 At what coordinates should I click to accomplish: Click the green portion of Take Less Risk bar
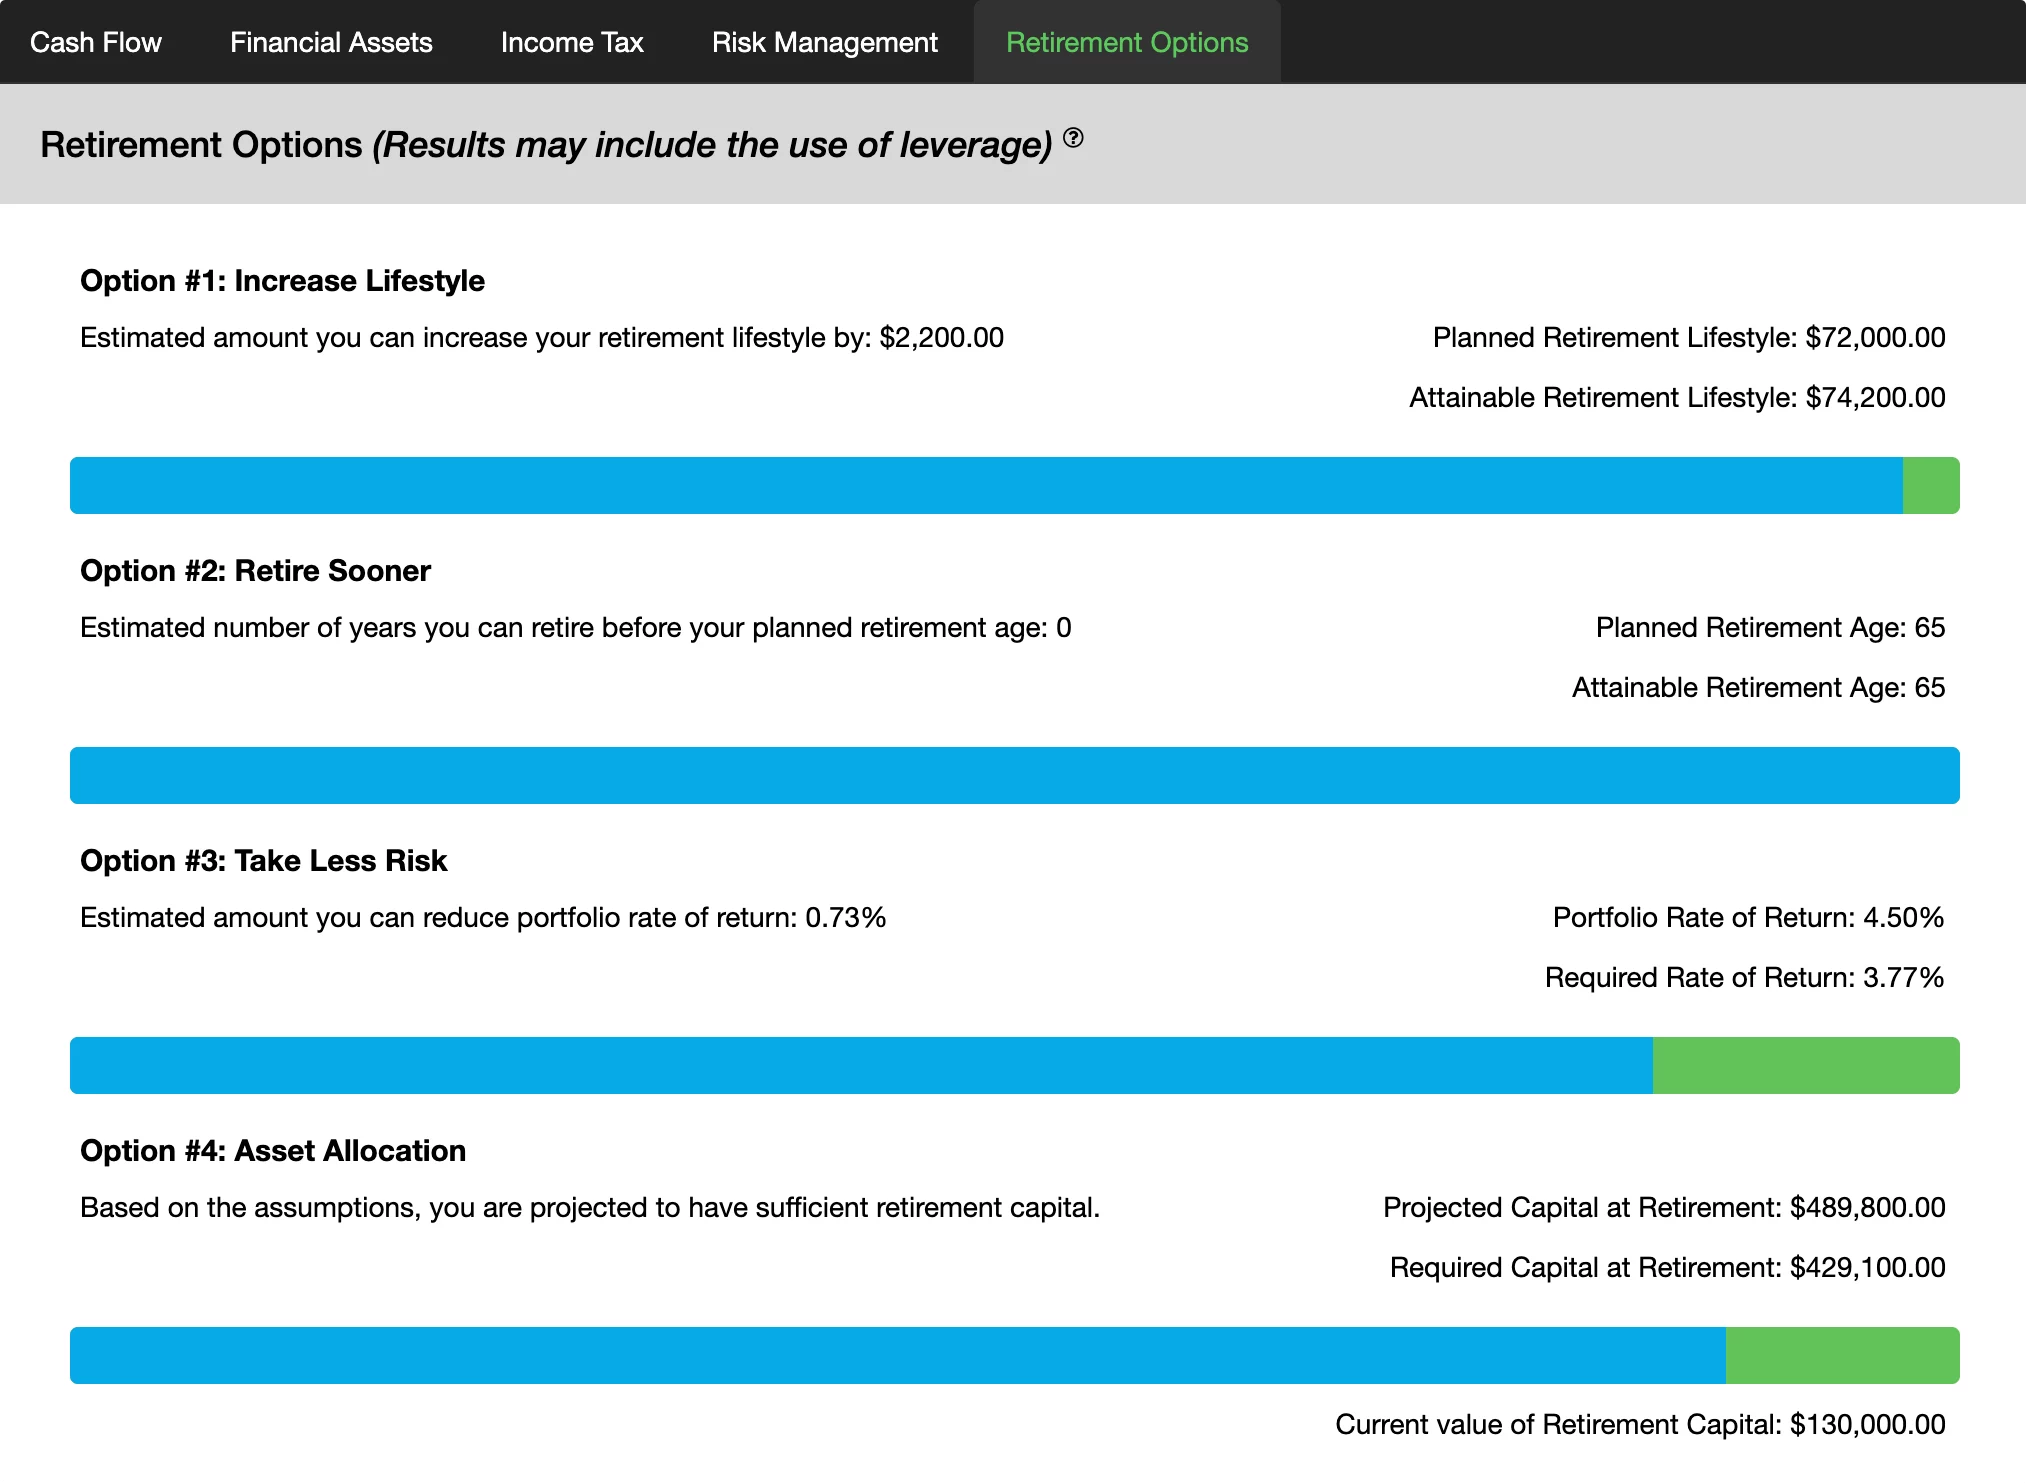[x=1806, y=1066]
